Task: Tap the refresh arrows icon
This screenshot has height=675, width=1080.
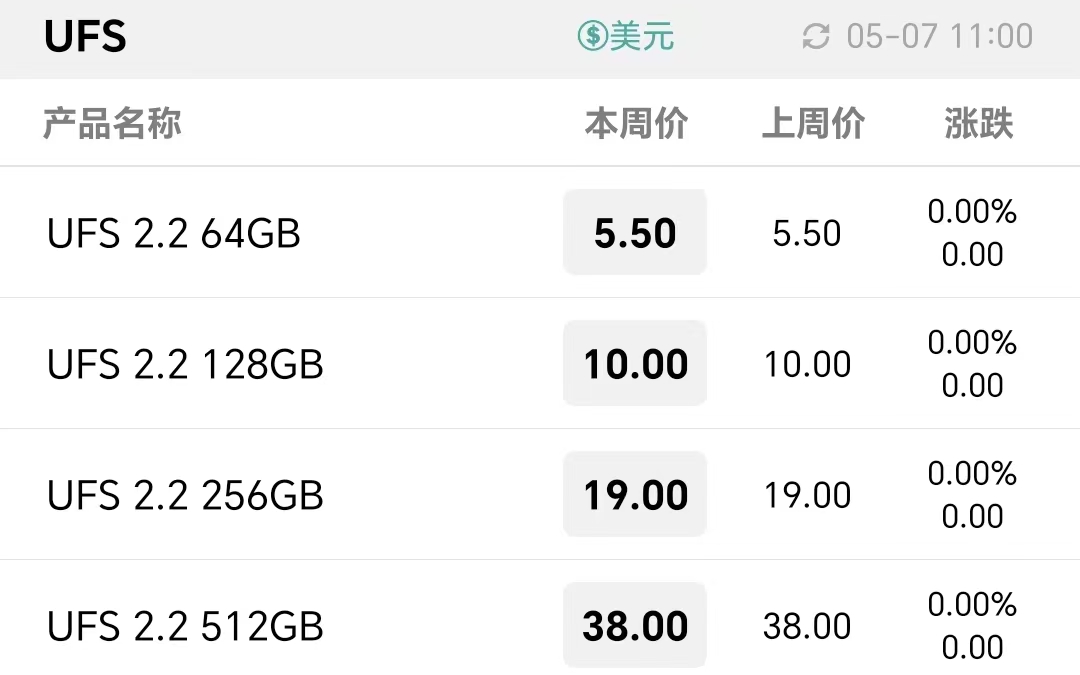Action: (x=816, y=37)
